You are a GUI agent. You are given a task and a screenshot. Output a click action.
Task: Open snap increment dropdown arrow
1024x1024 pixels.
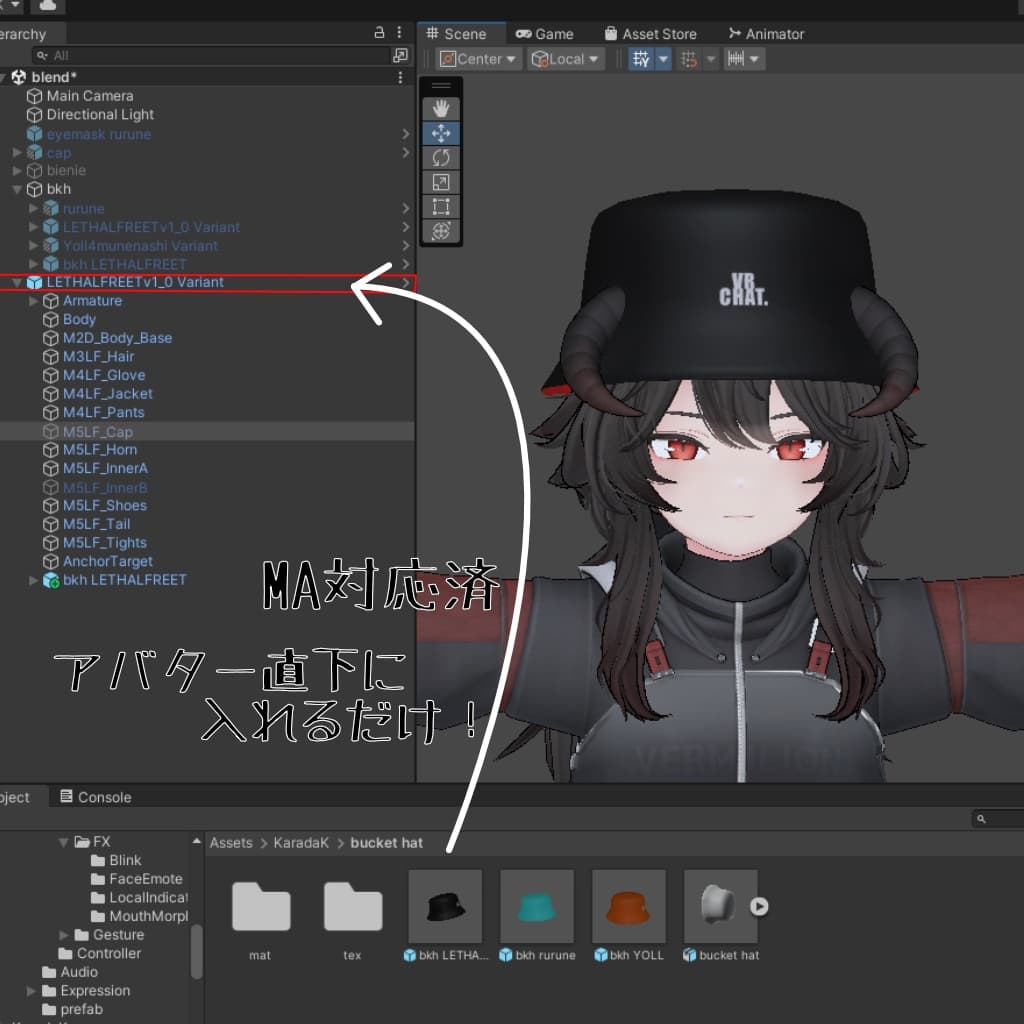point(711,59)
